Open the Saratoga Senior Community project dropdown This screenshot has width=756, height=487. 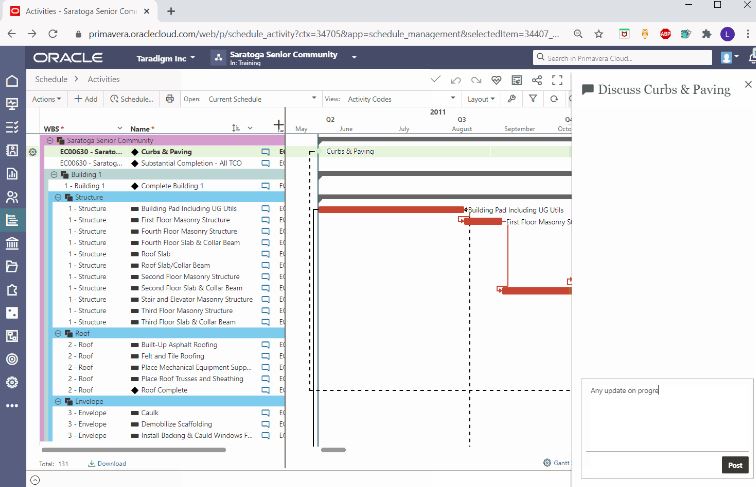click(x=353, y=57)
